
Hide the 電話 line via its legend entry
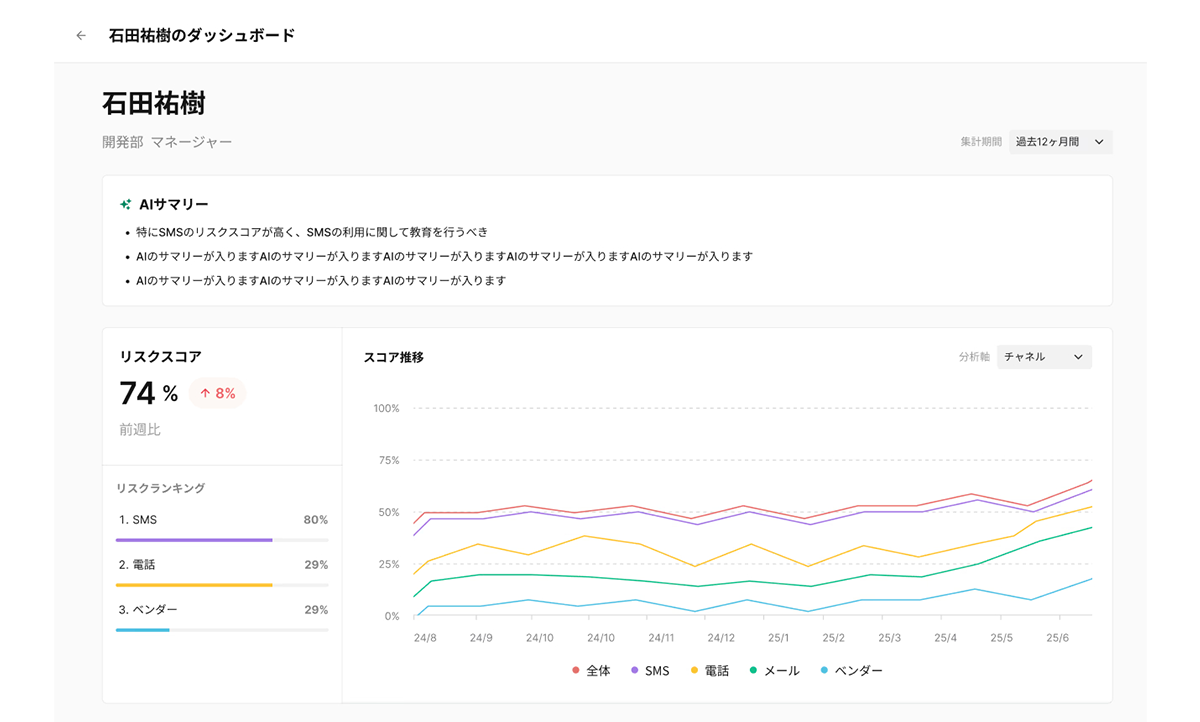[716, 670]
